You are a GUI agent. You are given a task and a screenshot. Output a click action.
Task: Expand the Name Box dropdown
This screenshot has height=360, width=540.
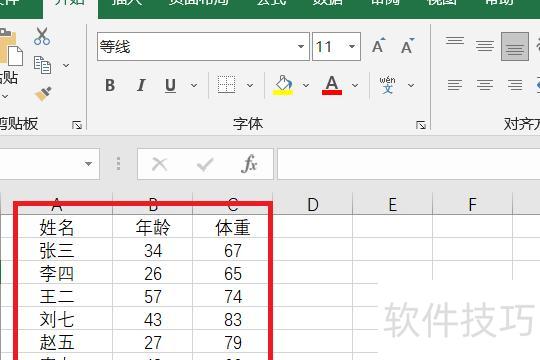(89, 164)
